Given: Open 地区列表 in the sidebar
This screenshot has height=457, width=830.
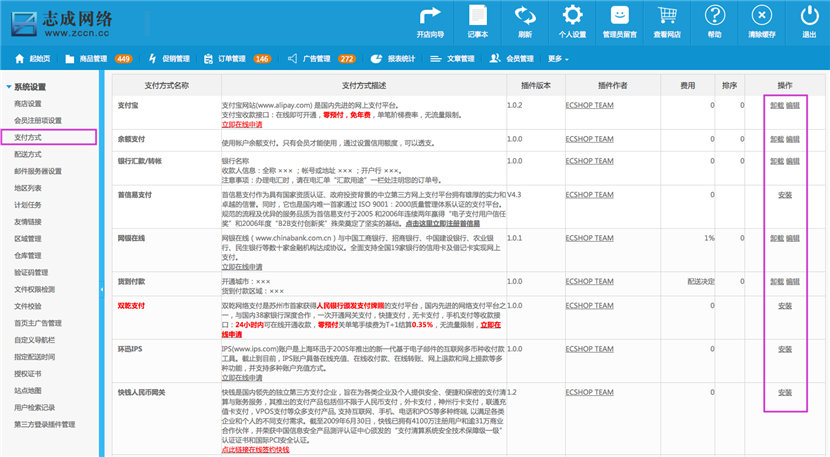Looking at the screenshot, I should 28,188.
